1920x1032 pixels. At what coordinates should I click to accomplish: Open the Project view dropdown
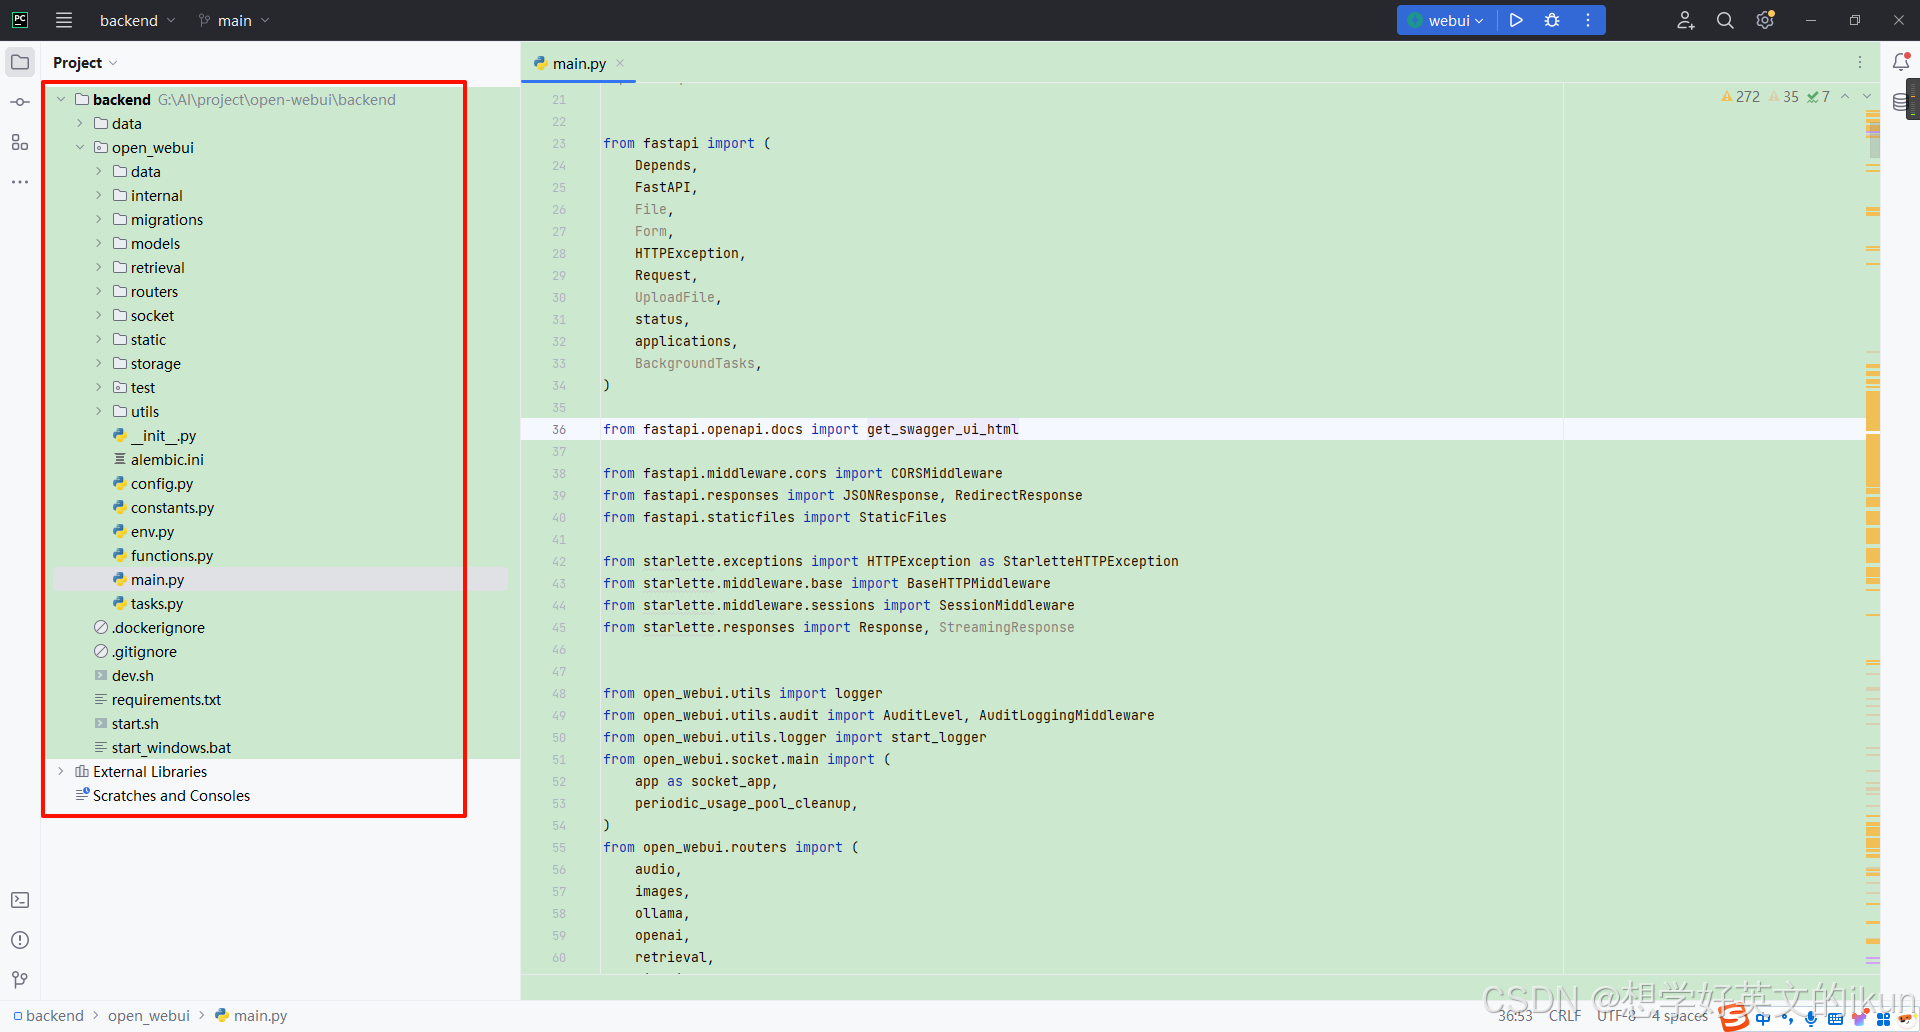pyautogui.click(x=85, y=62)
